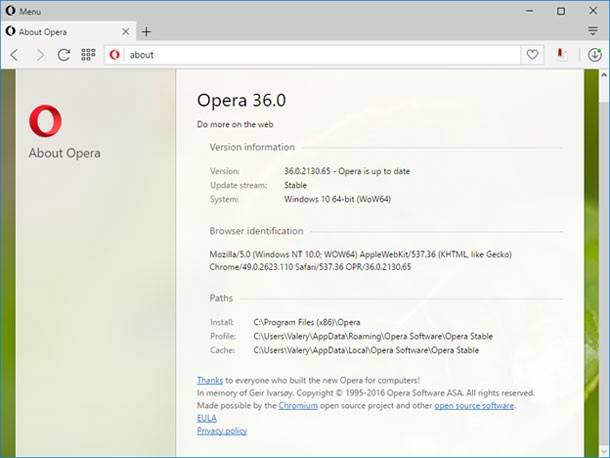Click the Browser identification heading
This screenshot has height=458, width=610.
pos(256,231)
